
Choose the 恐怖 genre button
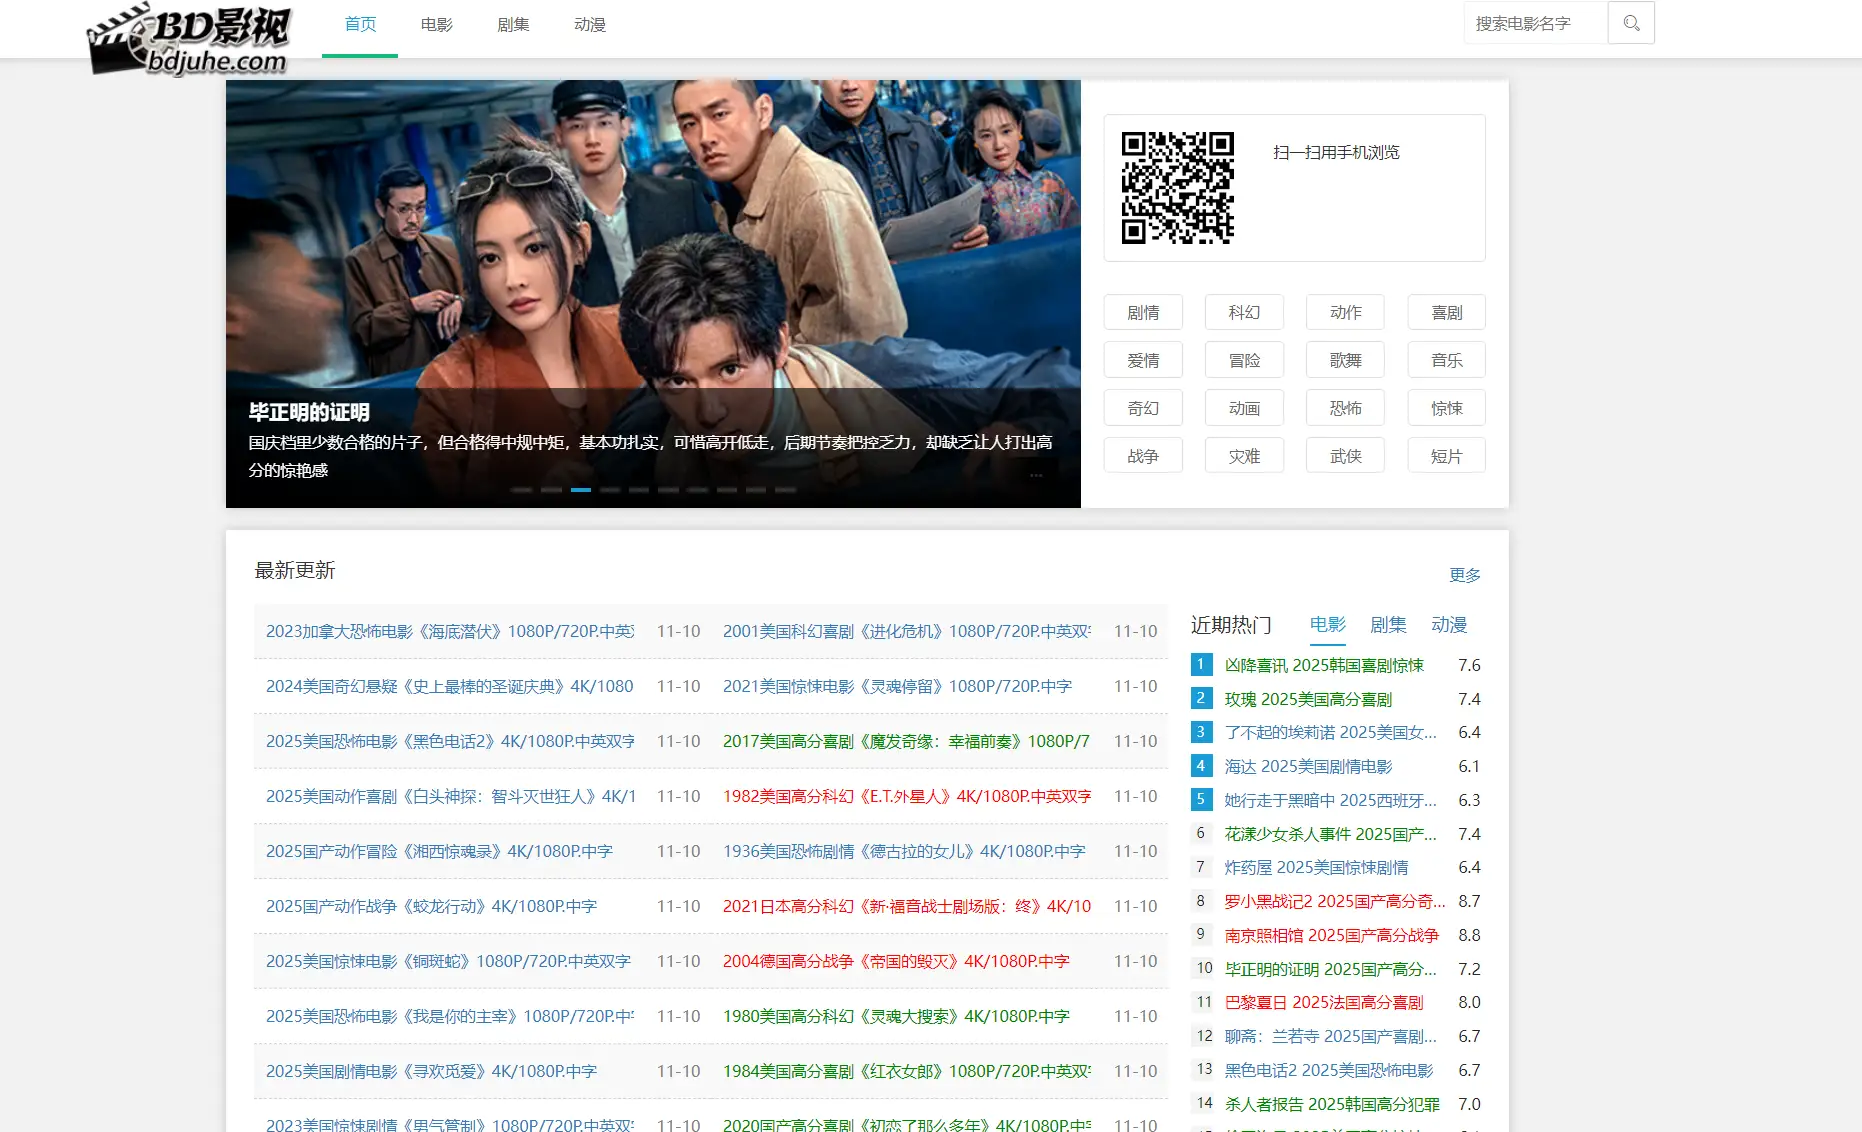pyautogui.click(x=1345, y=409)
